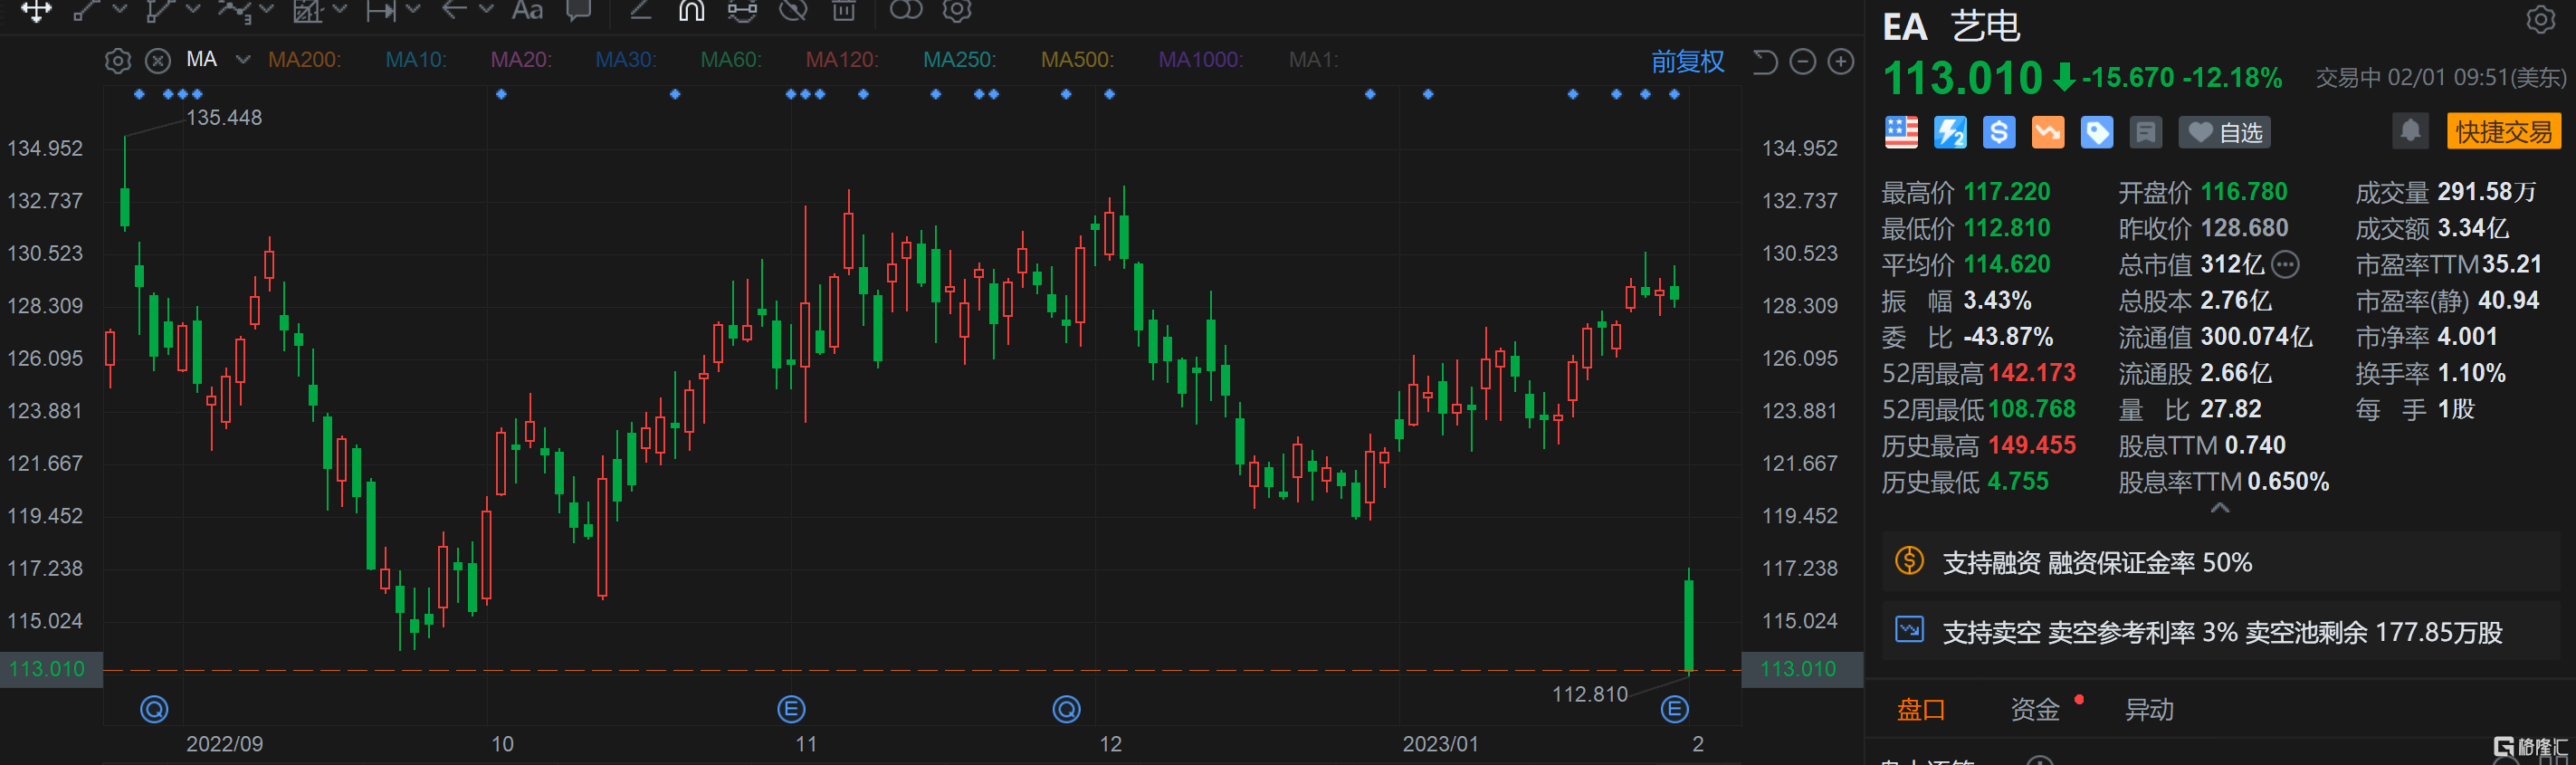The width and height of the screenshot is (2576, 765).
Task: Zoom out chart with minus icon
Action: click(x=1802, y=62)
